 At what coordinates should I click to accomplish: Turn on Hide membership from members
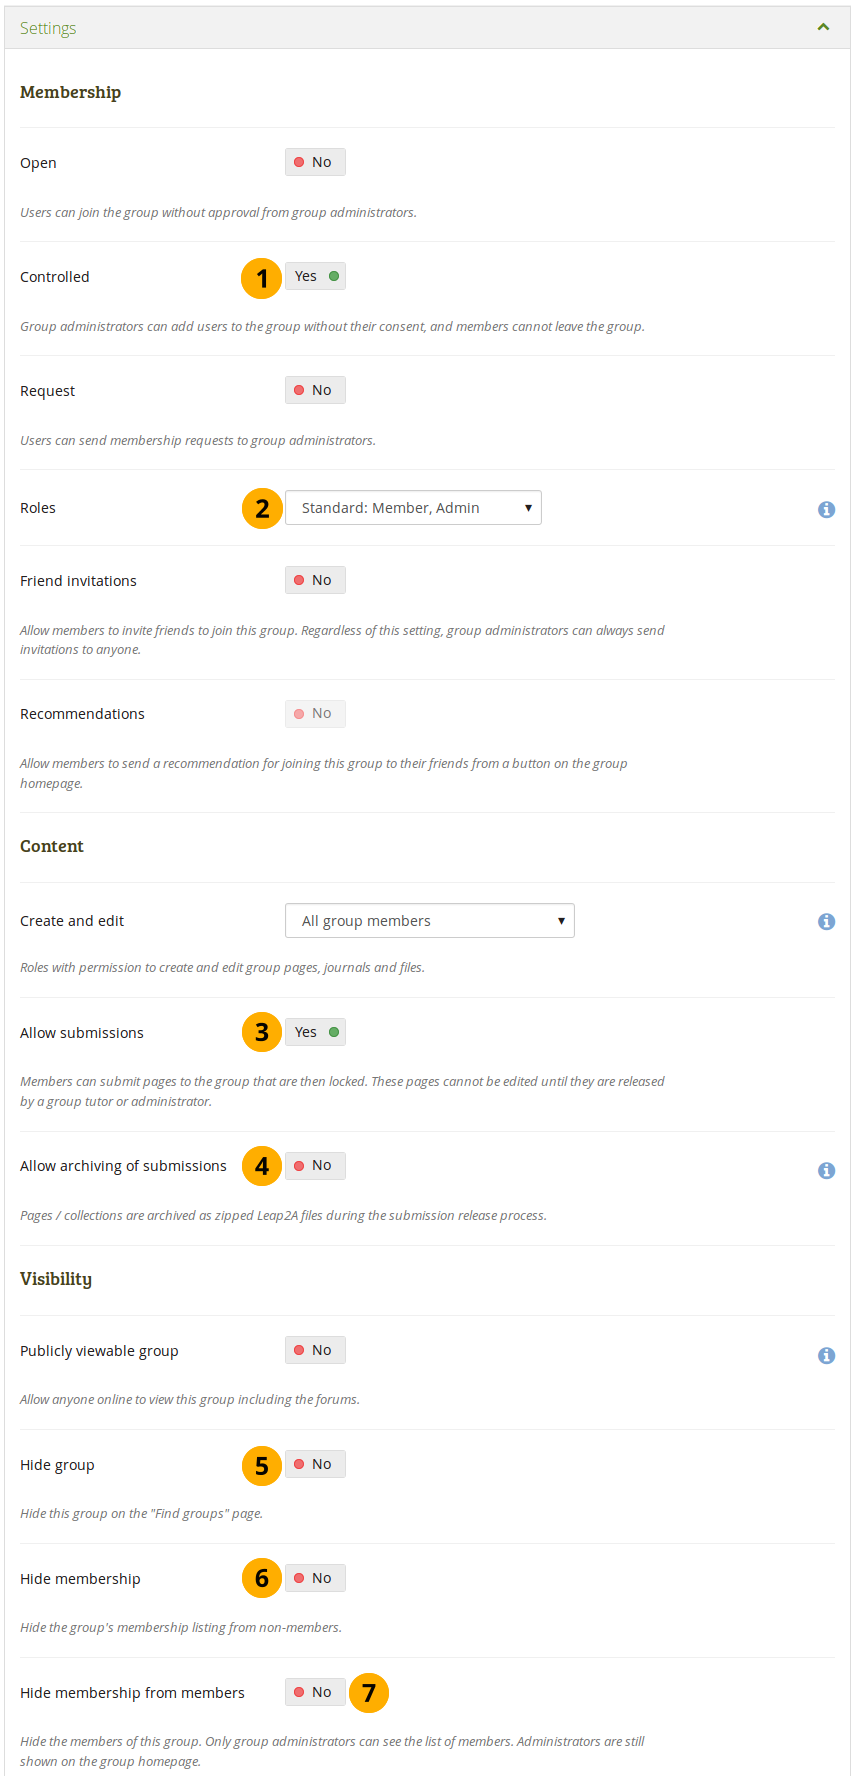[315, 1692]
